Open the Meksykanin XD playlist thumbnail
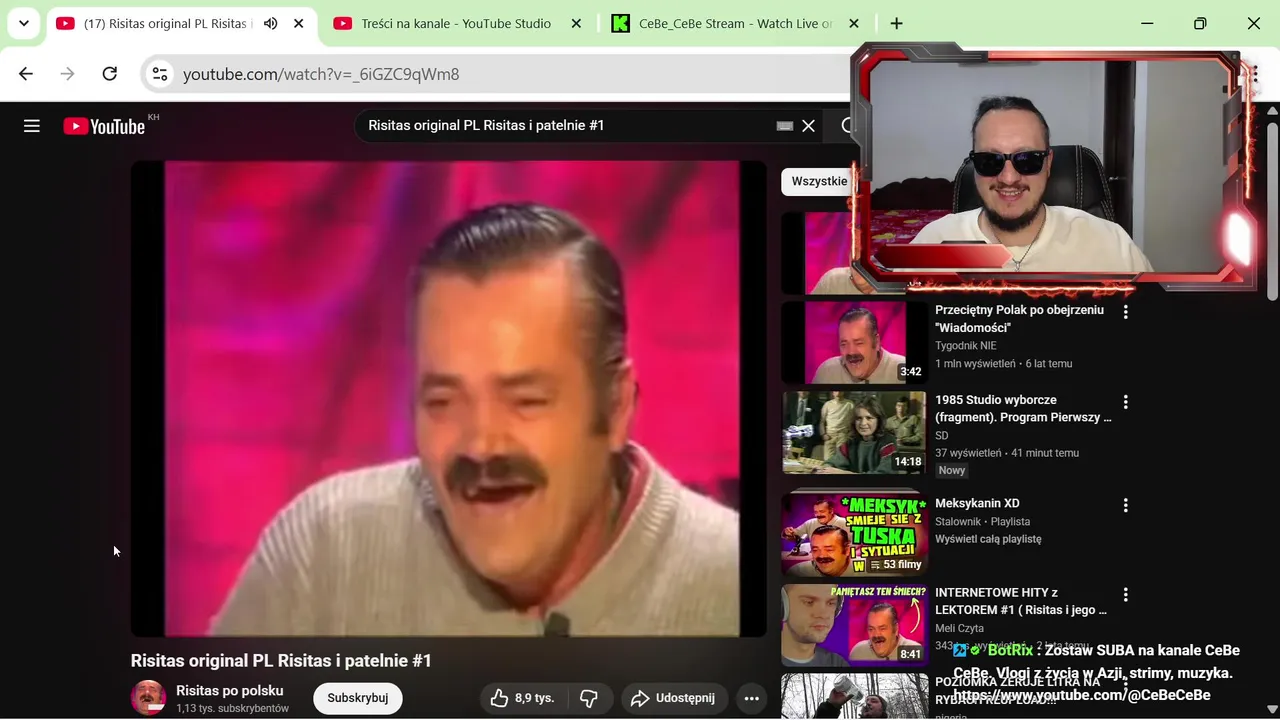This screenshot has width=1280, height=720. coord(854,534)
